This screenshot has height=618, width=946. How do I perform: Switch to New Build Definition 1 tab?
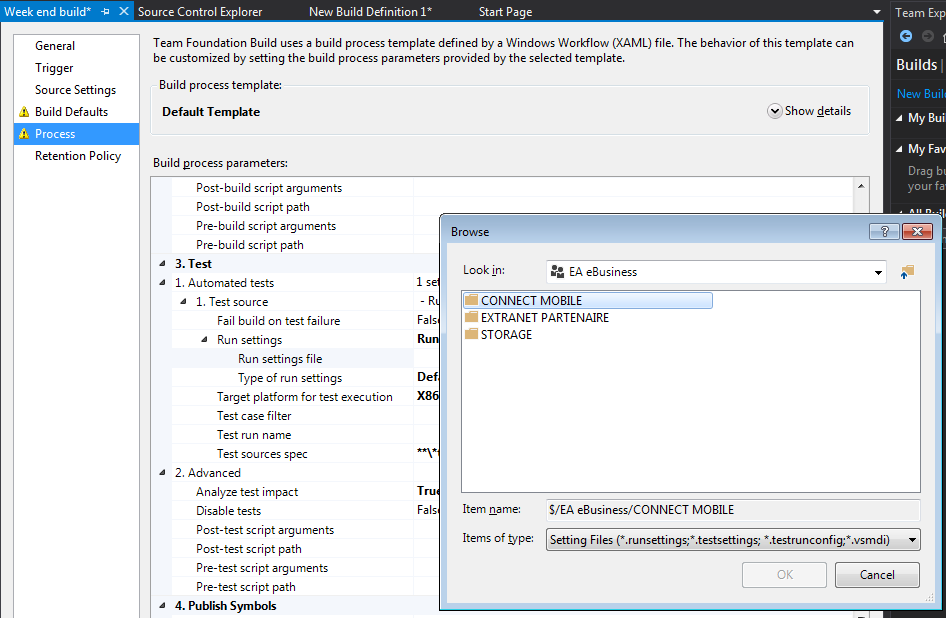pos(370,11)
